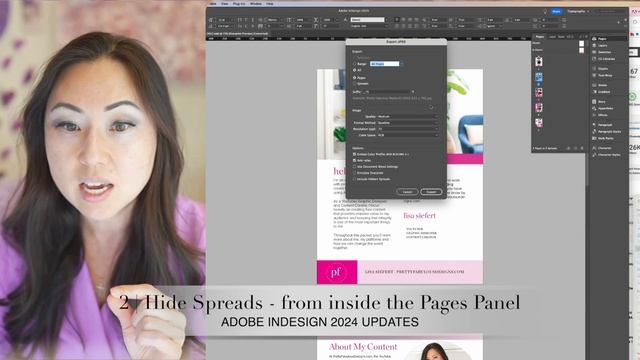Click the Export button in dialog
640x360 pixels.
[431, 192]
